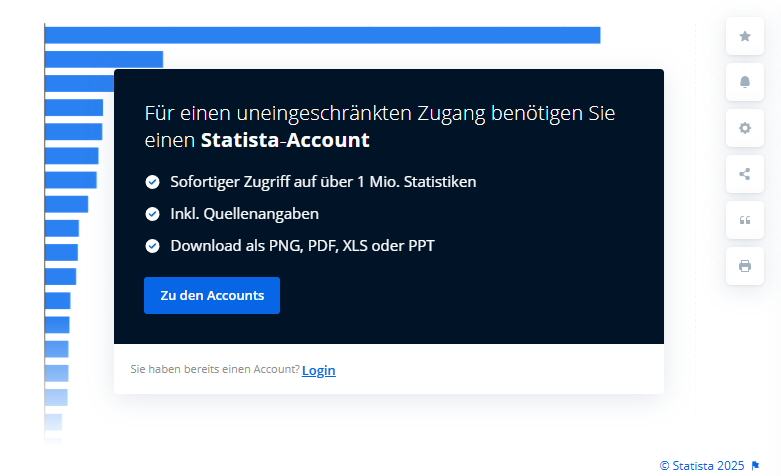
Task: Click the print icon
Action: (744, 266)
